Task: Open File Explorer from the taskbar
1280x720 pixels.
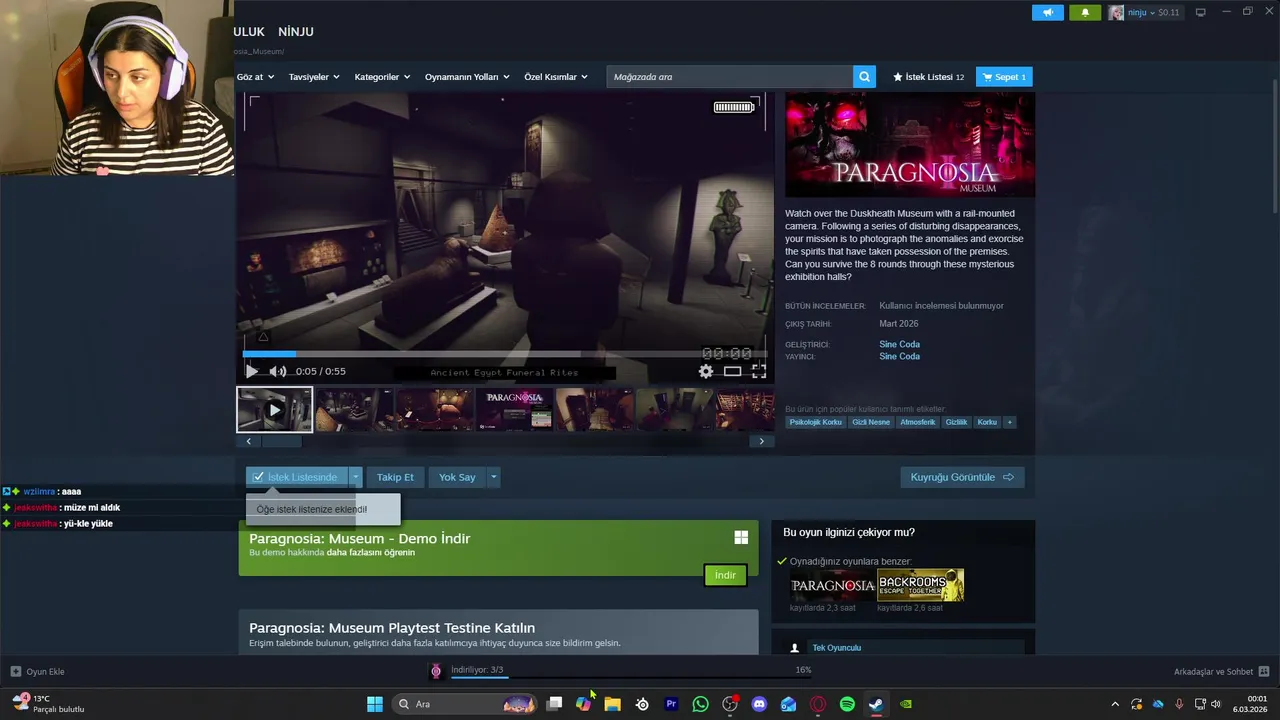Action: (612, 704)
